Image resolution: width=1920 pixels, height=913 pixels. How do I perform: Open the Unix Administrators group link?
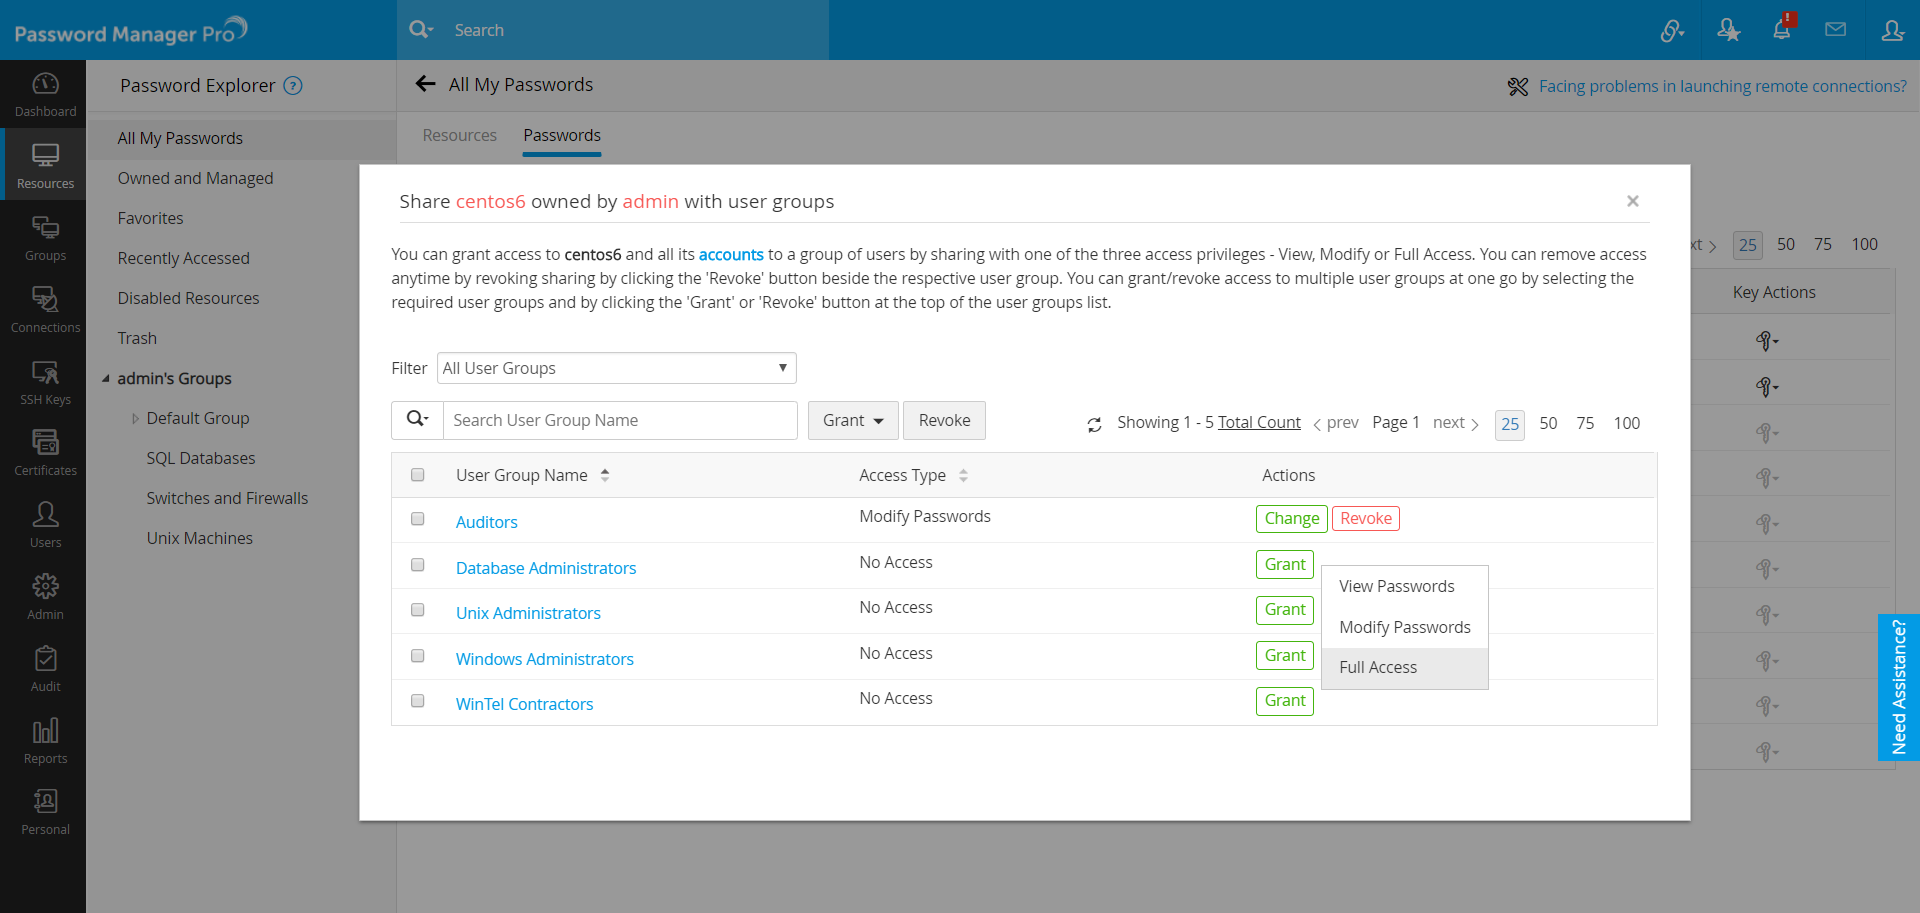pos(528,613)
